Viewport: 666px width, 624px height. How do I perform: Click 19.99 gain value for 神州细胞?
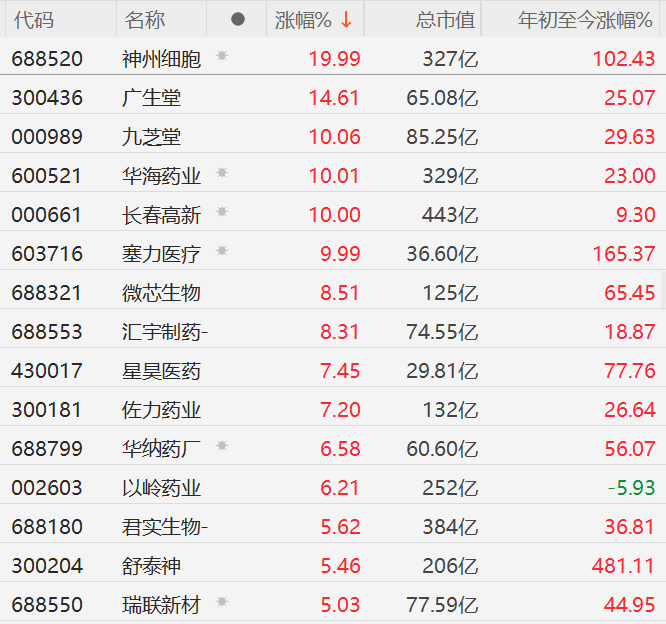(334, 59)
